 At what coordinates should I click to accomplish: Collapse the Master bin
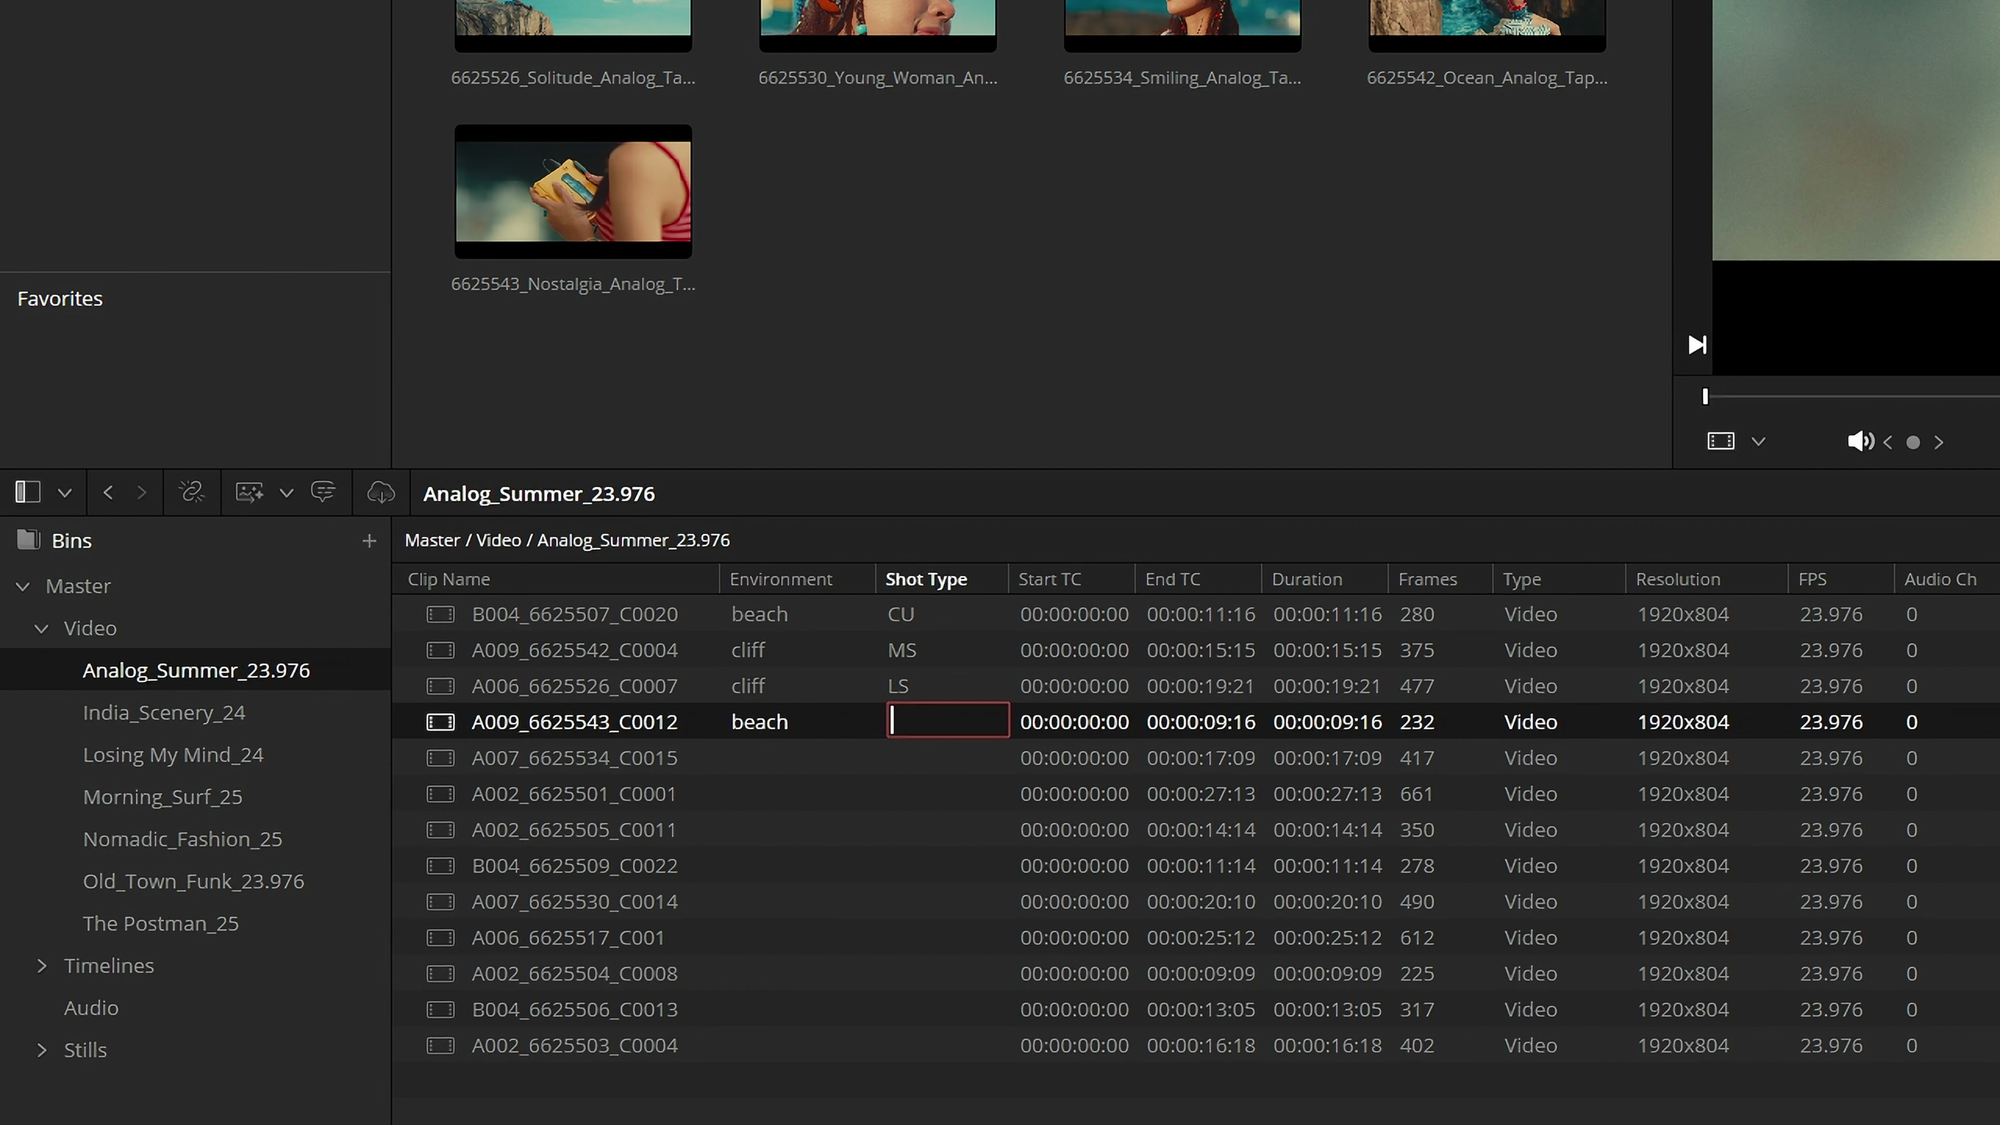tap(23, 586)
